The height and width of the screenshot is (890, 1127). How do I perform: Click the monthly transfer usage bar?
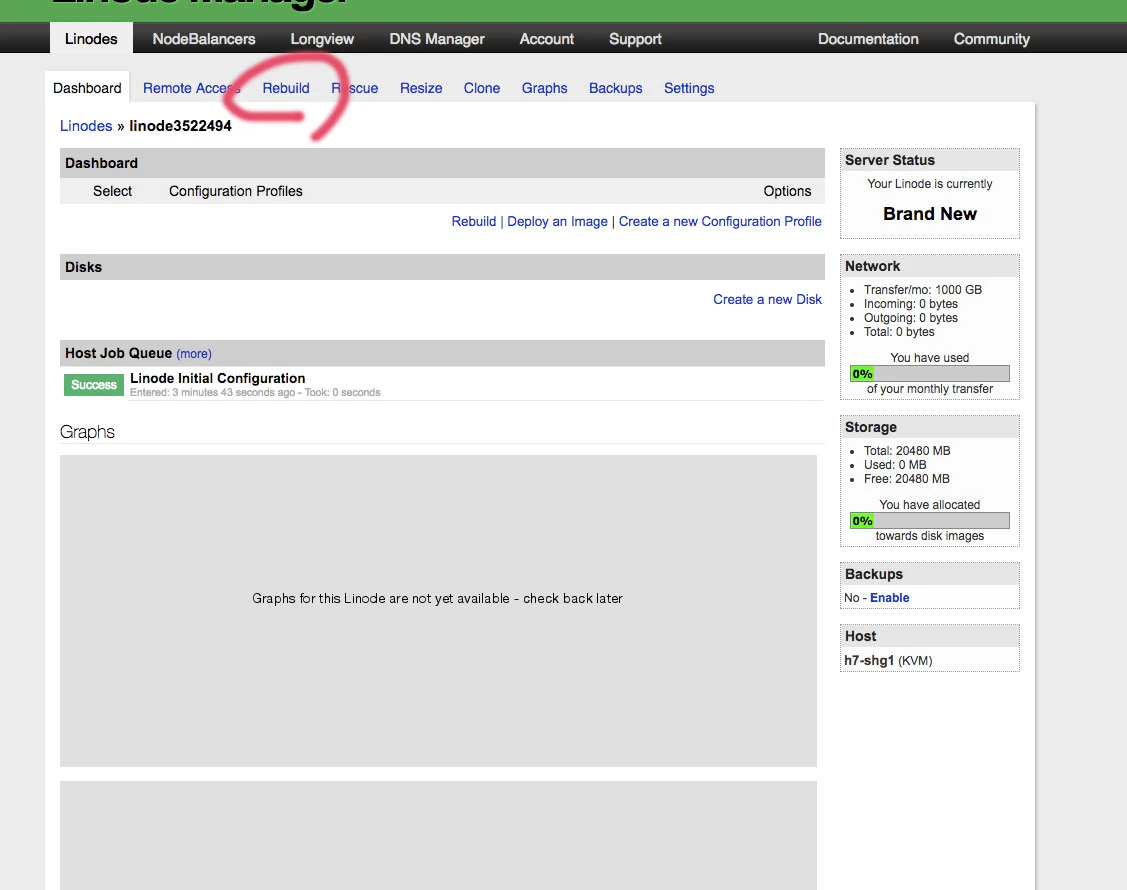click(x=929, y=374)
